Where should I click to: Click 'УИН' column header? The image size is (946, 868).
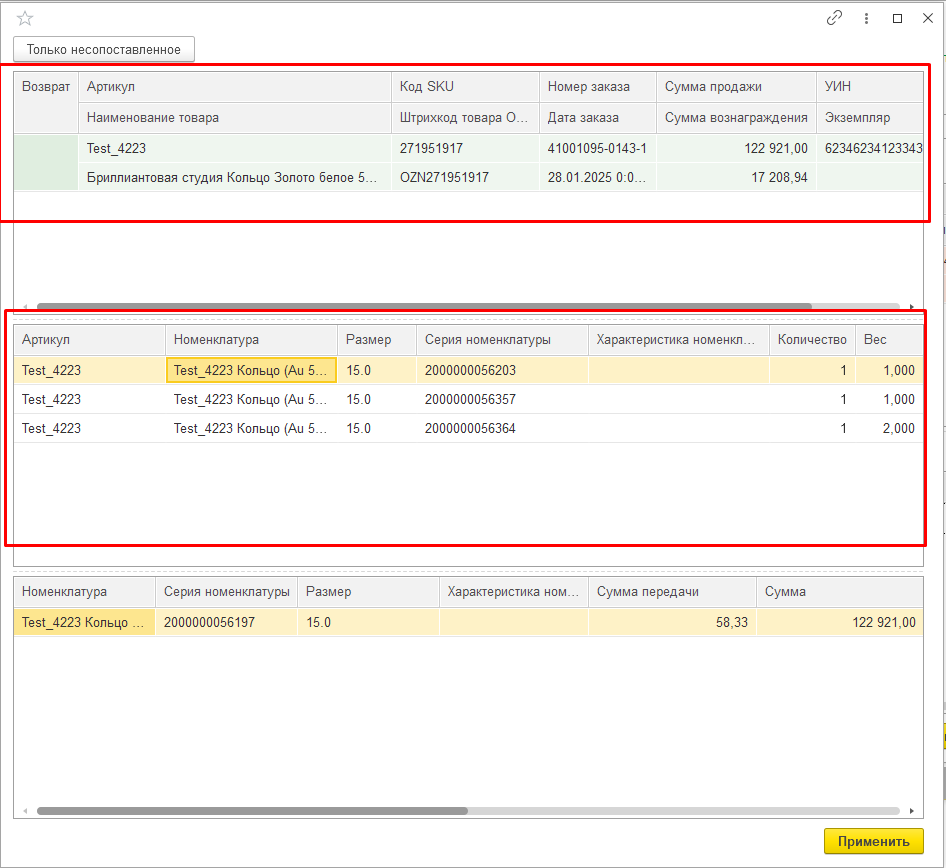pos(869,87)
